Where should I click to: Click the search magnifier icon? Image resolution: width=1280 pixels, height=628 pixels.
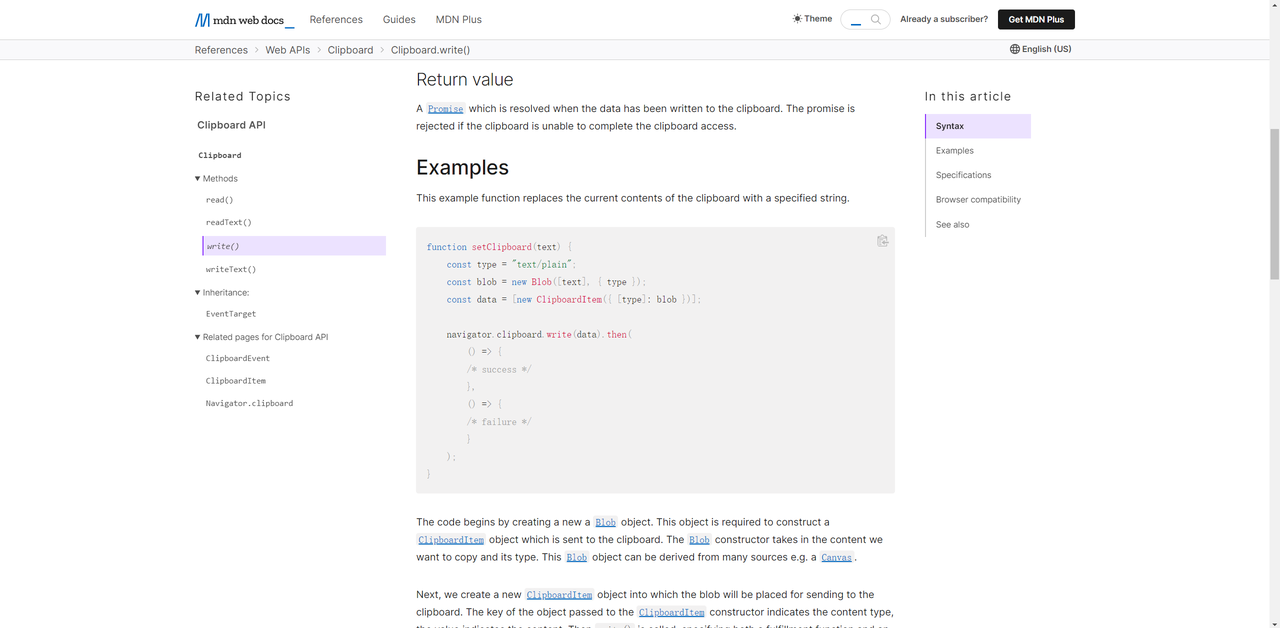pos(876,19)
